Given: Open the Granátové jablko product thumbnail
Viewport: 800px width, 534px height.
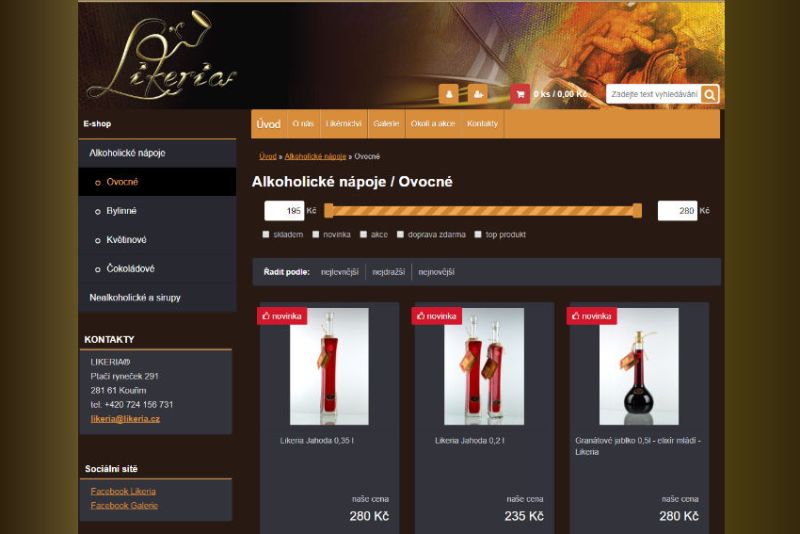Looking at the screenshot, I should pos(639,366).
